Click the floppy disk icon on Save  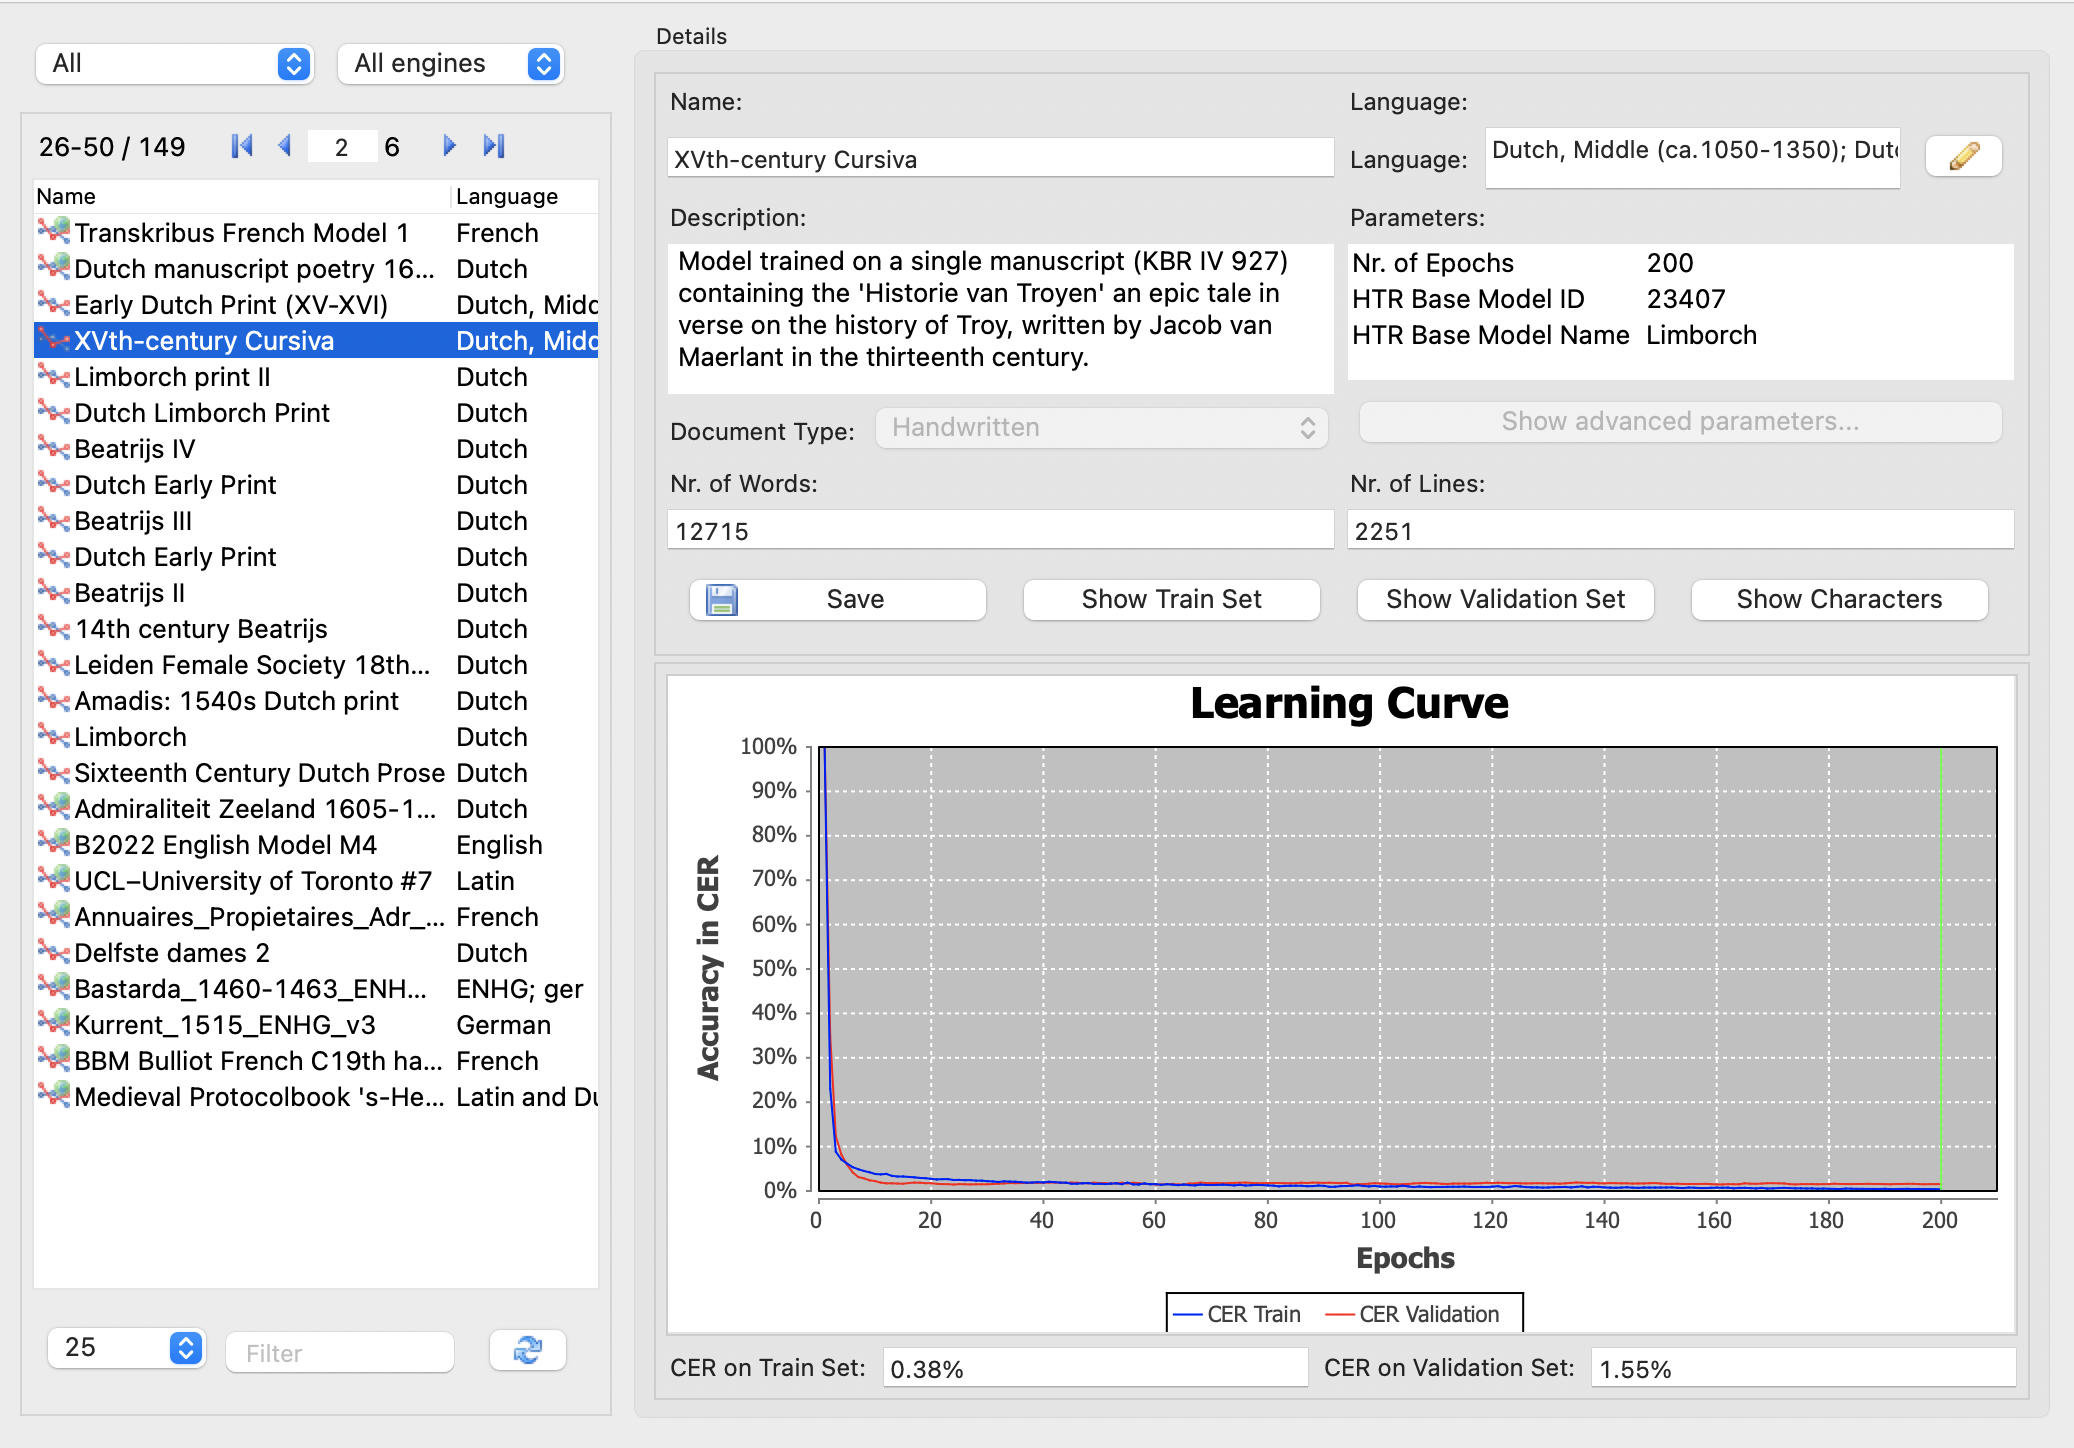point(722,599)
